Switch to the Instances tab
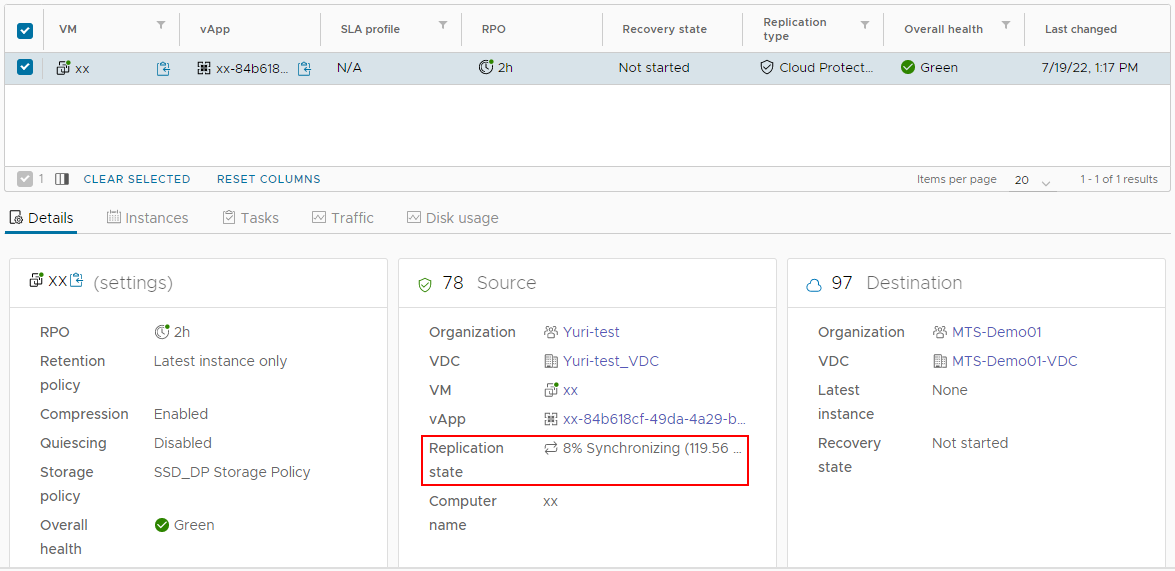Viewport: 1175px width, 571px height. tap(147, 218)
